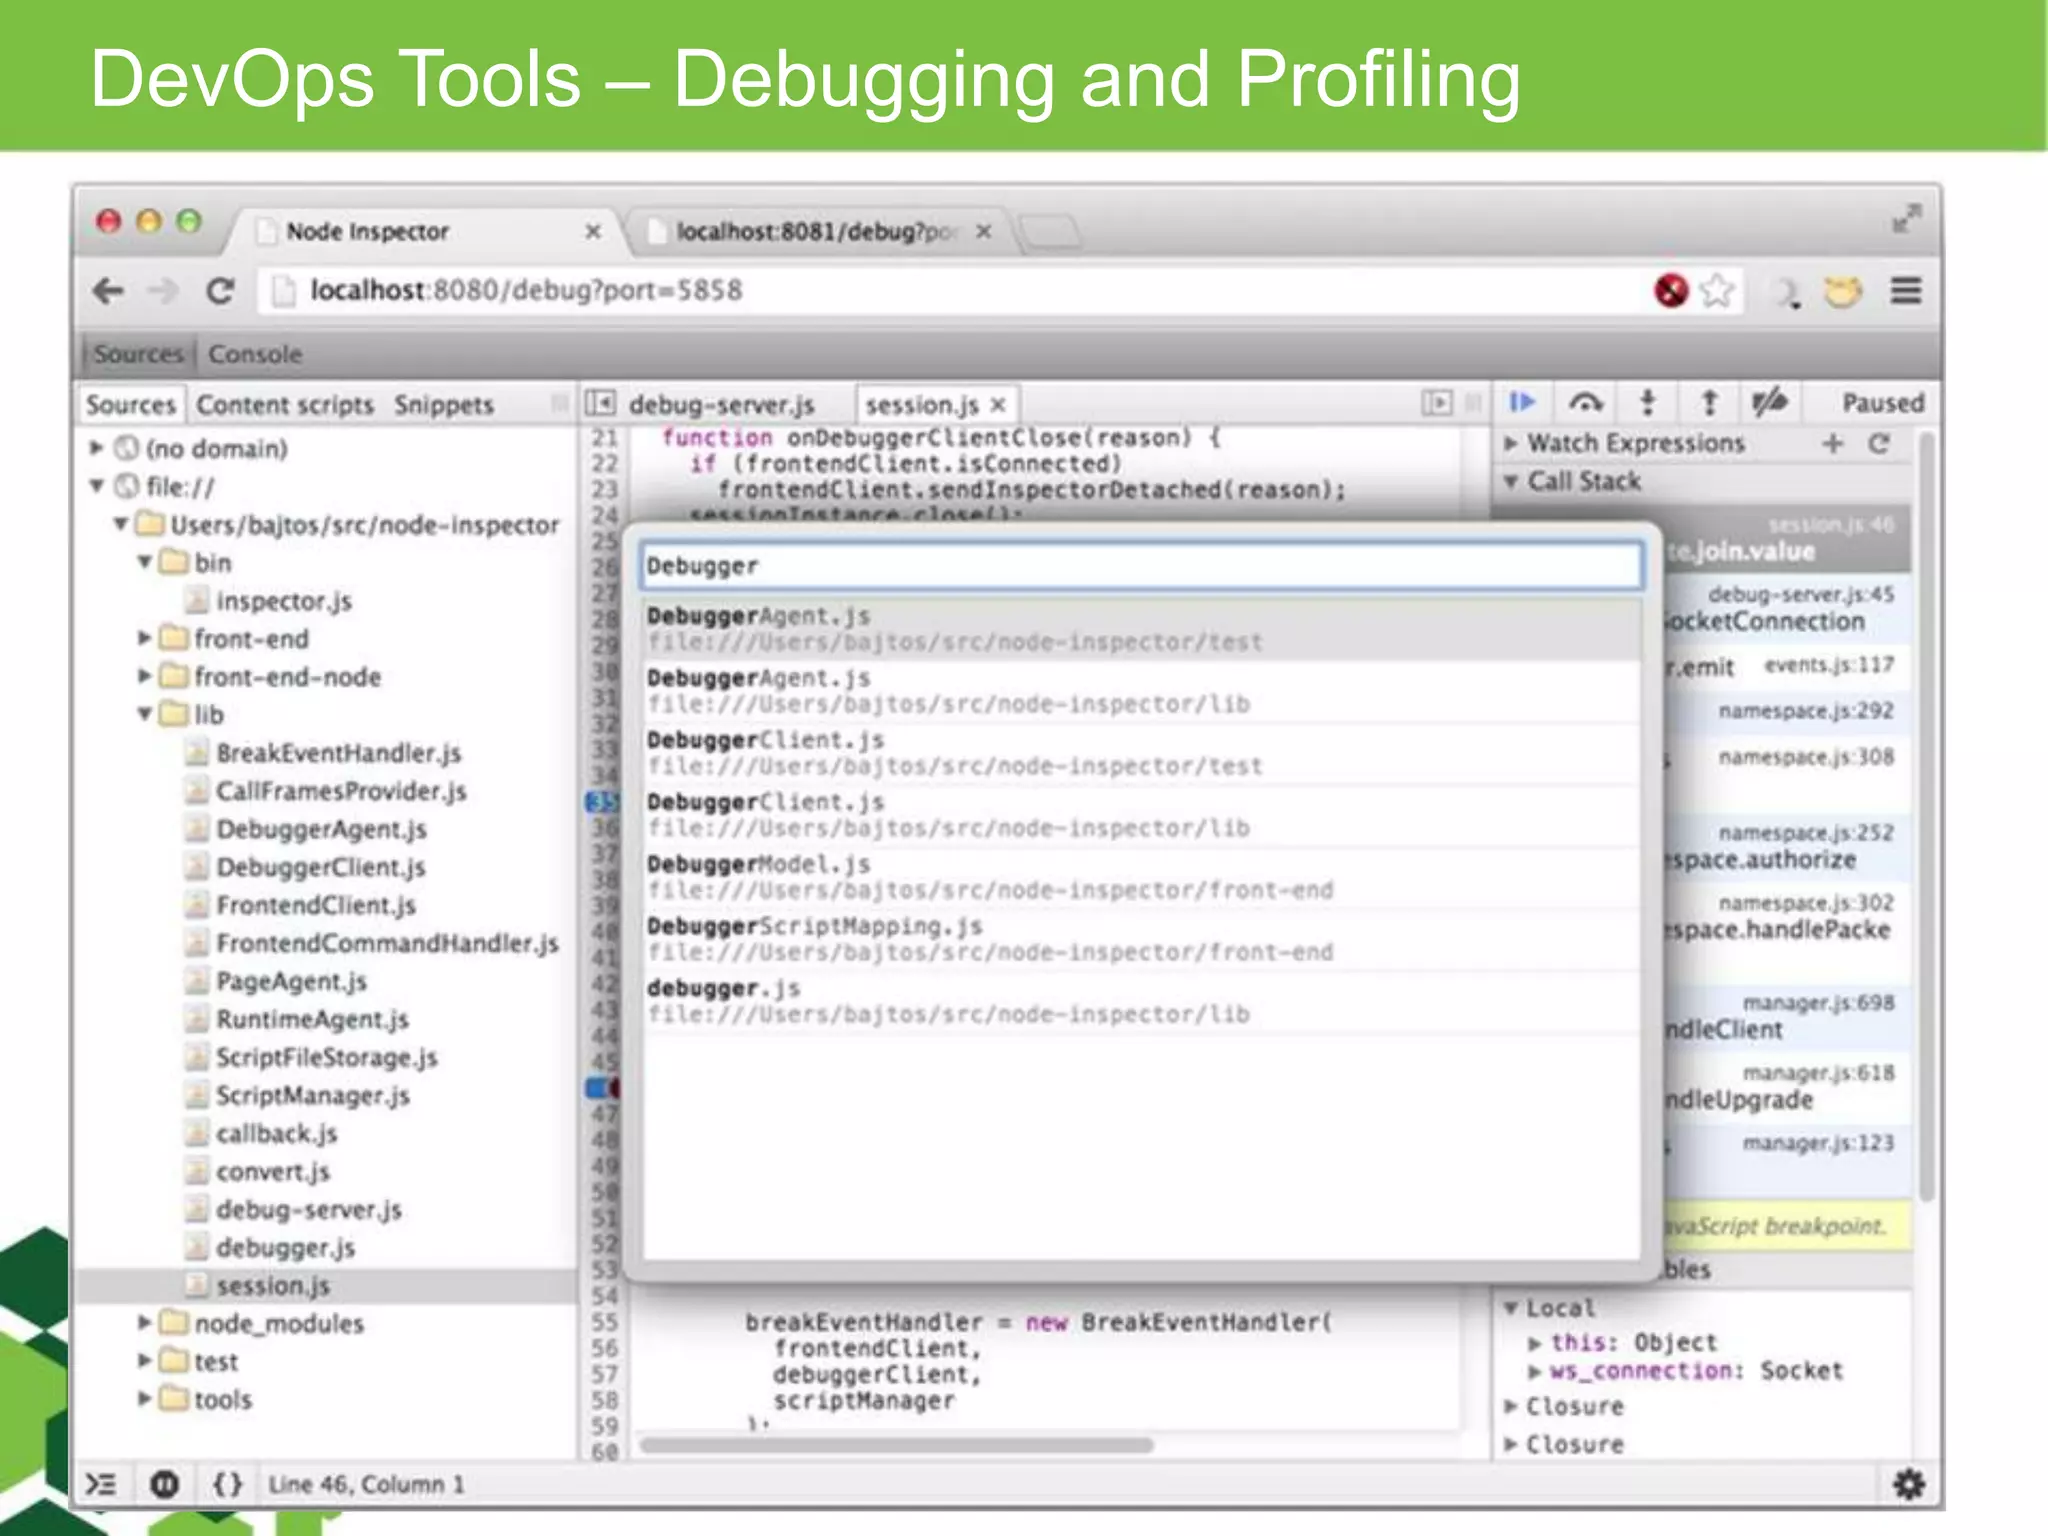Click the right sidebar vertical scrollbar
This screenshot has height=1536, width=2048.
pos(1926,815)
